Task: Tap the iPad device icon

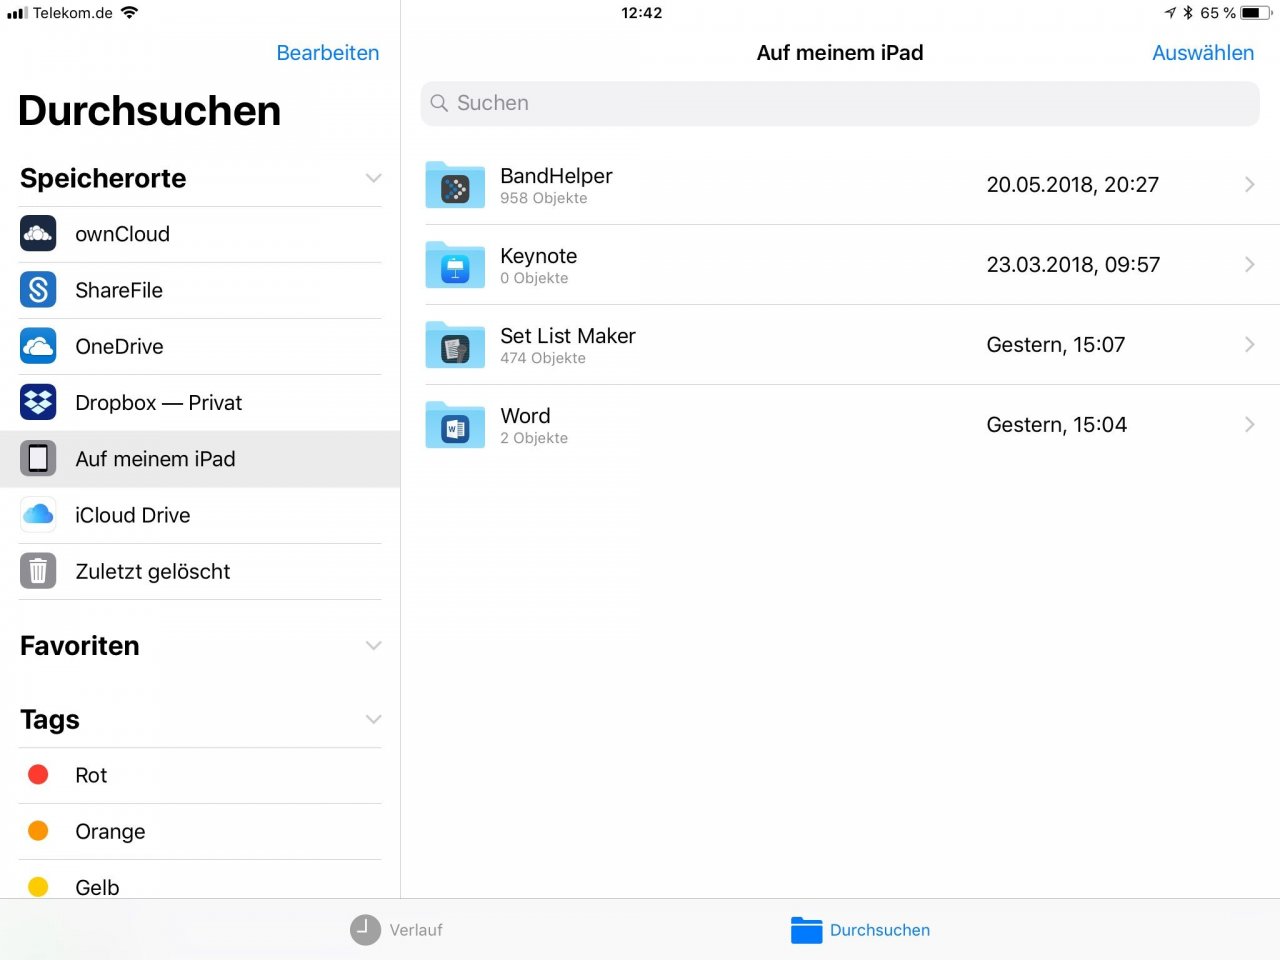Action: [38, 459]
